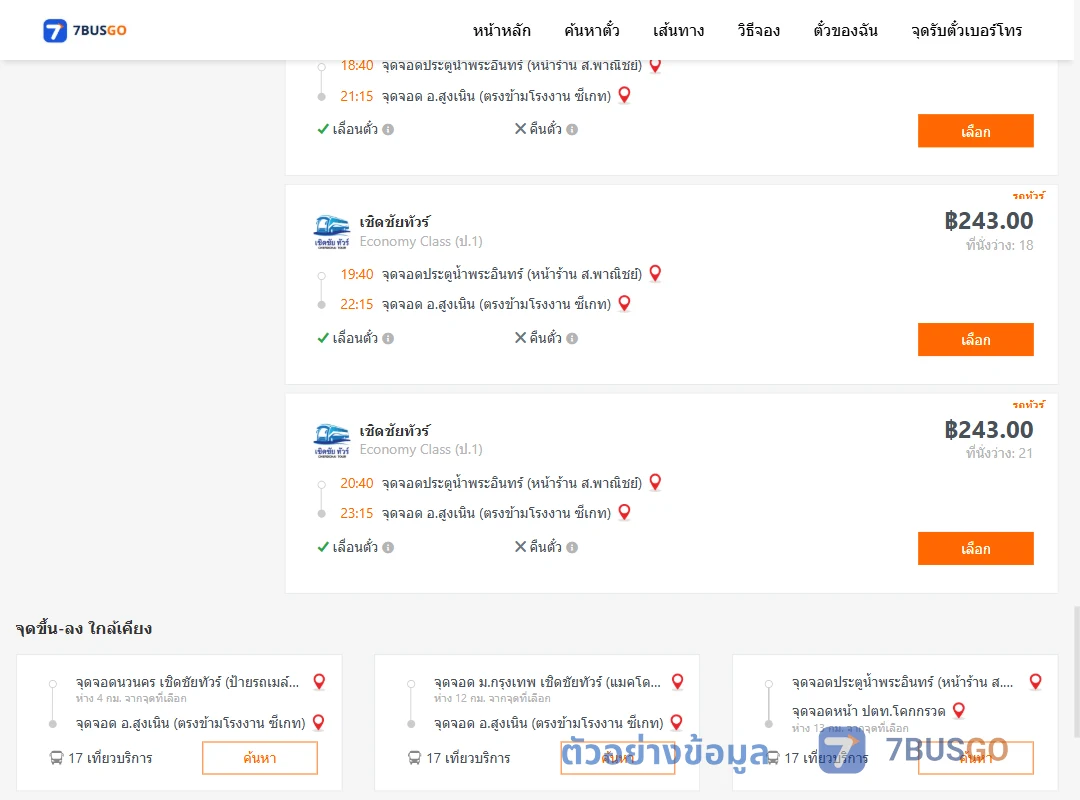Open หน้าหลัก menu item
This screenshot has width=1080, height=800.
(x=501, y=30)
